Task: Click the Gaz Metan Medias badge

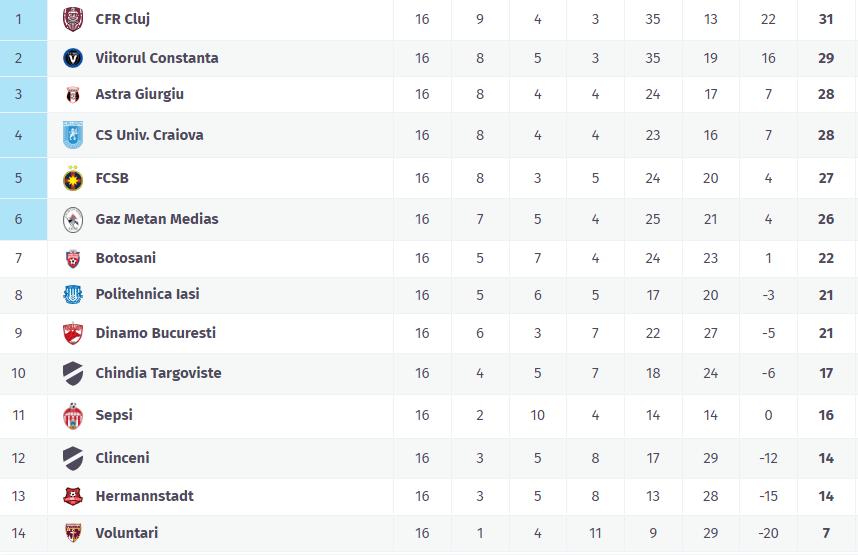Action: 73,219
